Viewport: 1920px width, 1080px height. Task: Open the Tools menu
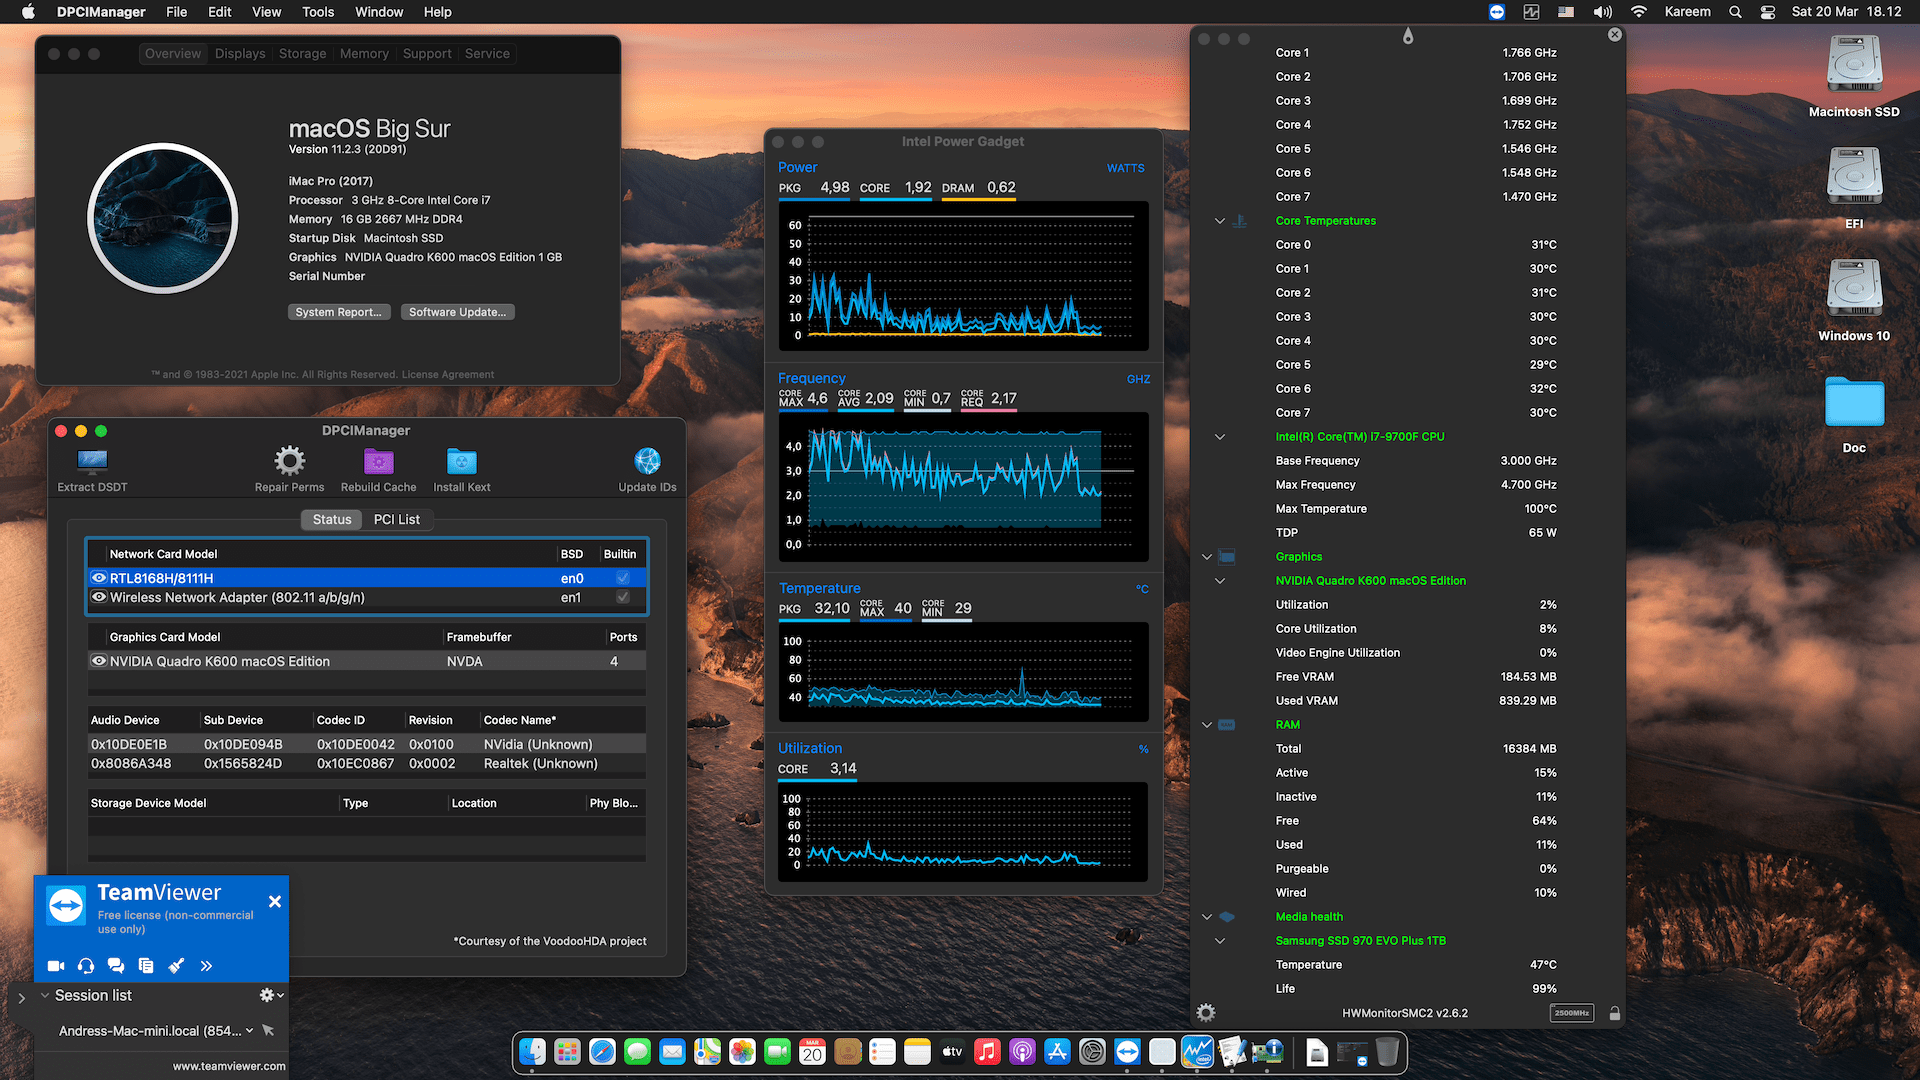coord(318,12)
